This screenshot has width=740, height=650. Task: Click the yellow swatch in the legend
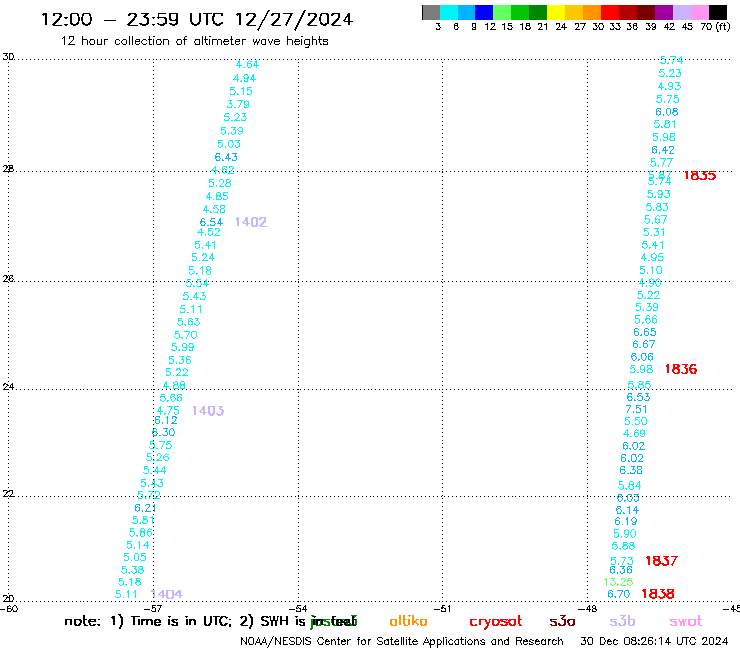556,12
